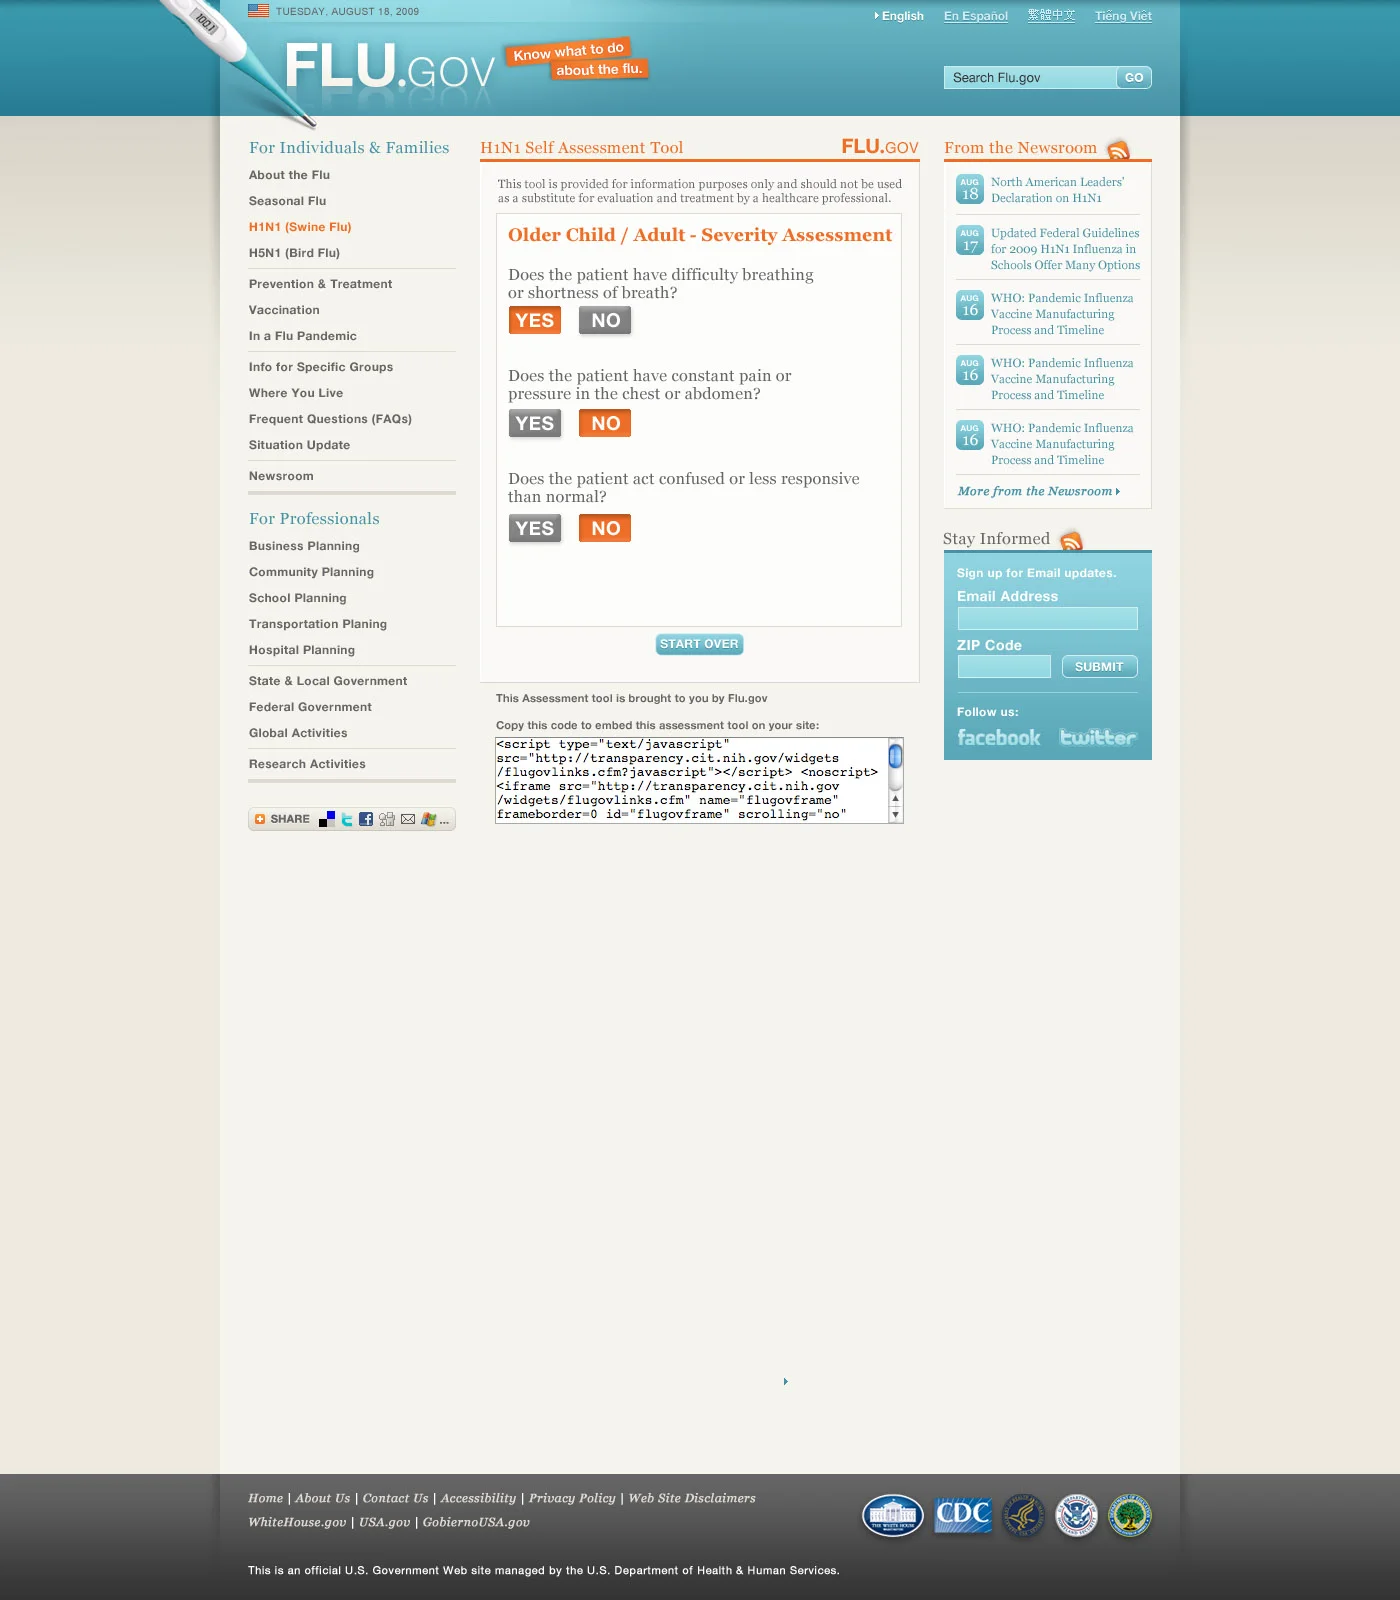Click the Search Flu.gov input field
Screen dimensions: 1400x1600
1030,77
